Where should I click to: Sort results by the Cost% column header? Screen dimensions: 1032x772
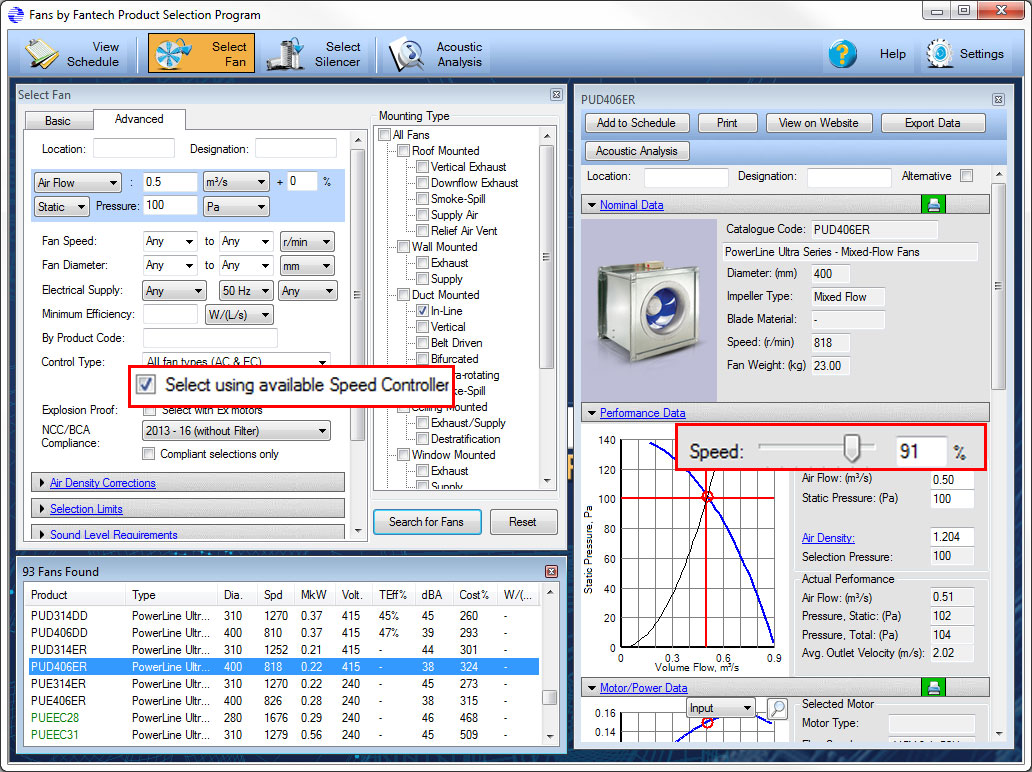(x=474, y=595)
